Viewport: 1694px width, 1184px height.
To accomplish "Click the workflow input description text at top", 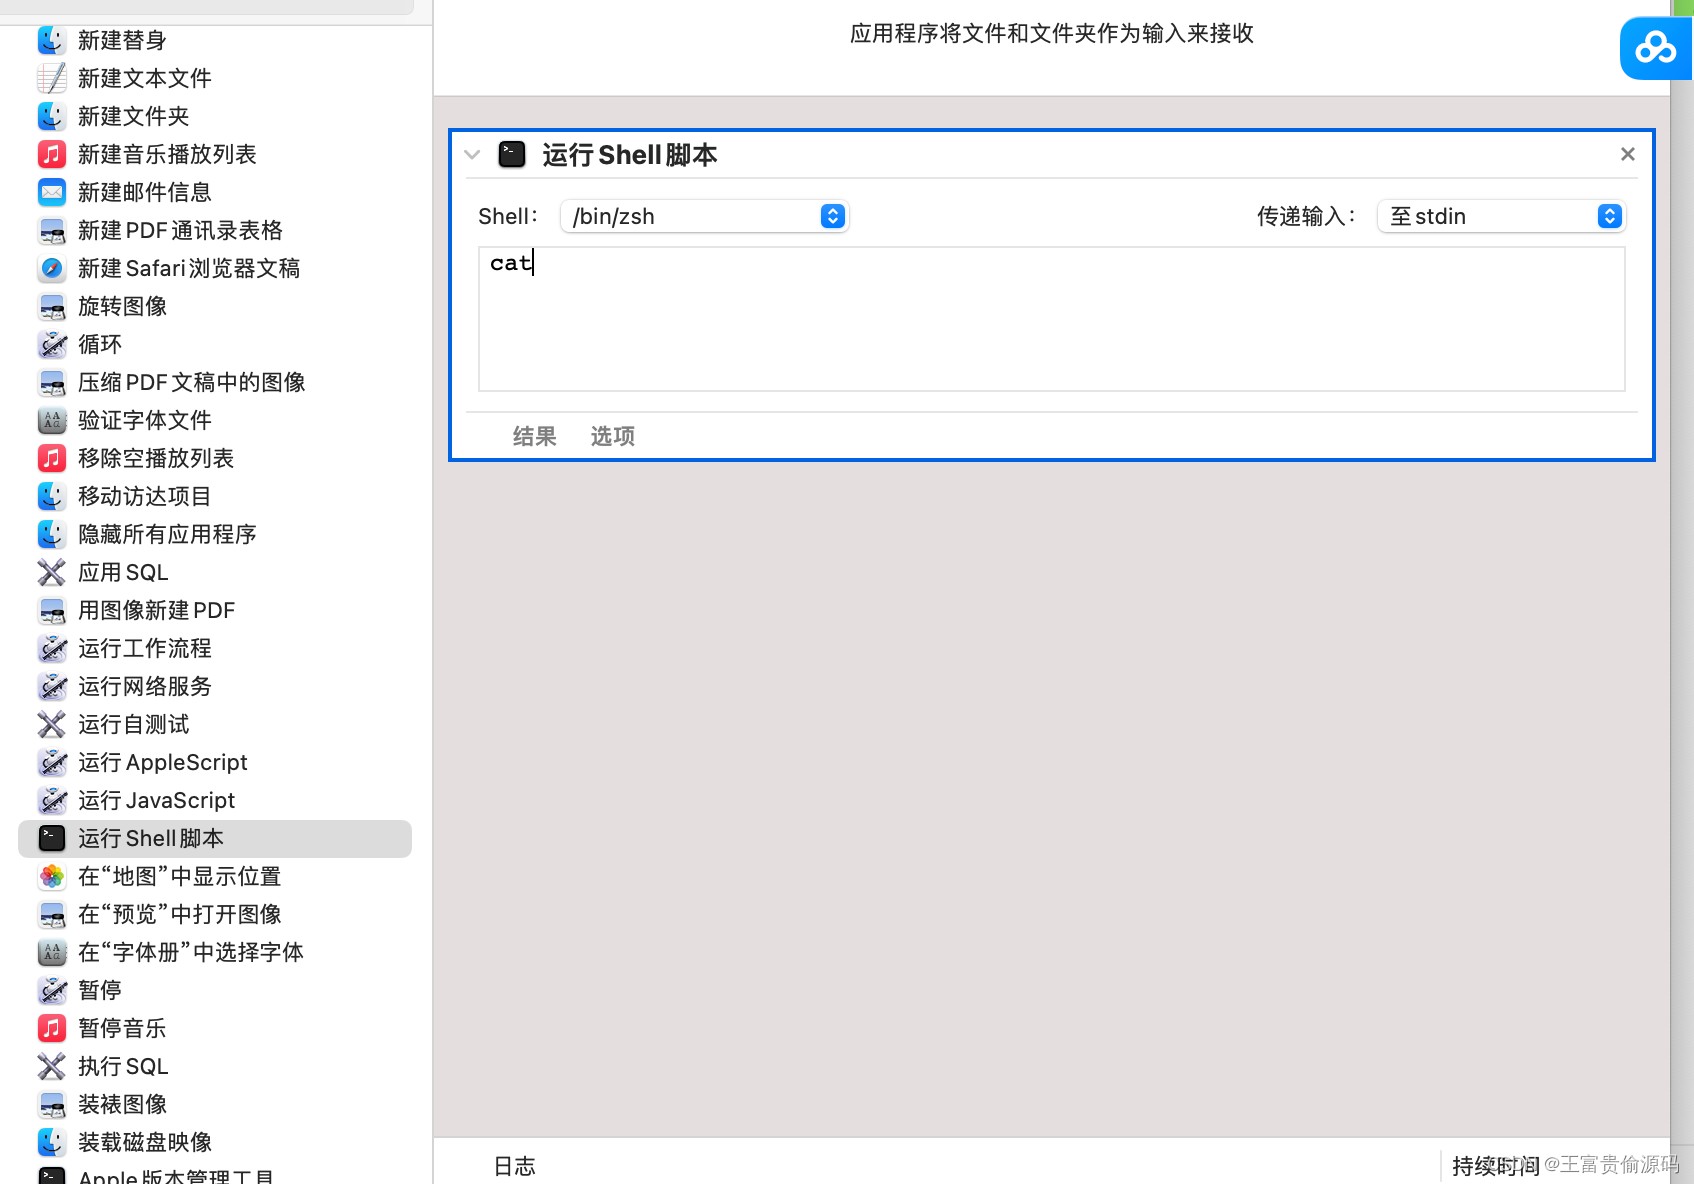I will 1051,34.
